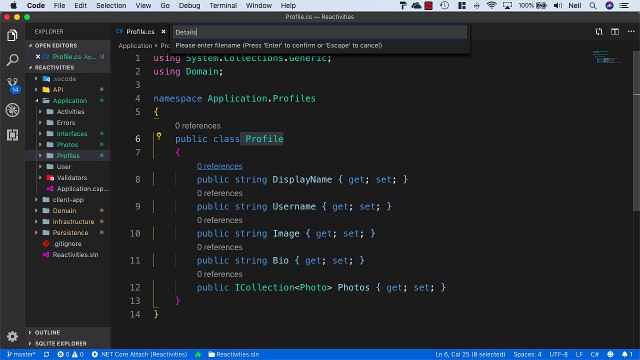Screen dimensions: 640x360
Task: Open the Debug view icon
Action: 12,110
